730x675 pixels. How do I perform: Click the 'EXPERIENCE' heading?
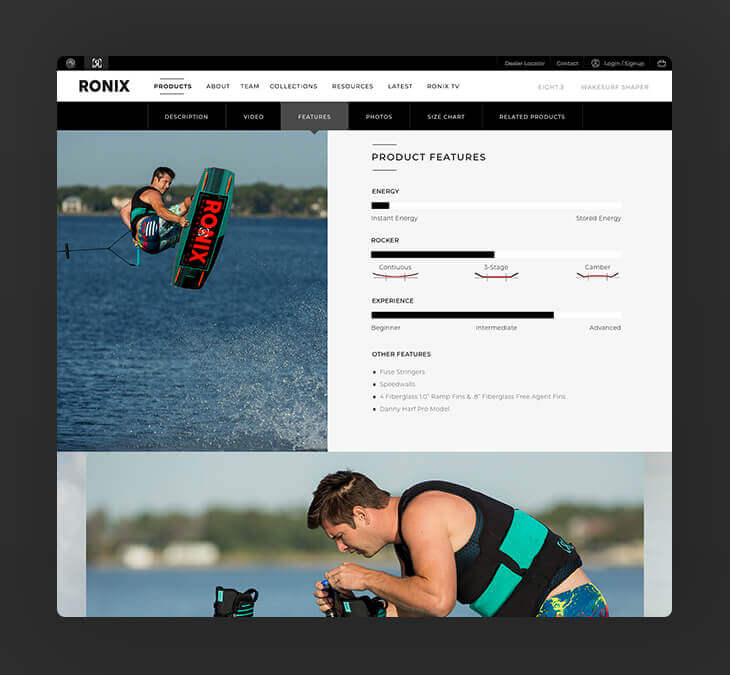click(x=392, y=301)
